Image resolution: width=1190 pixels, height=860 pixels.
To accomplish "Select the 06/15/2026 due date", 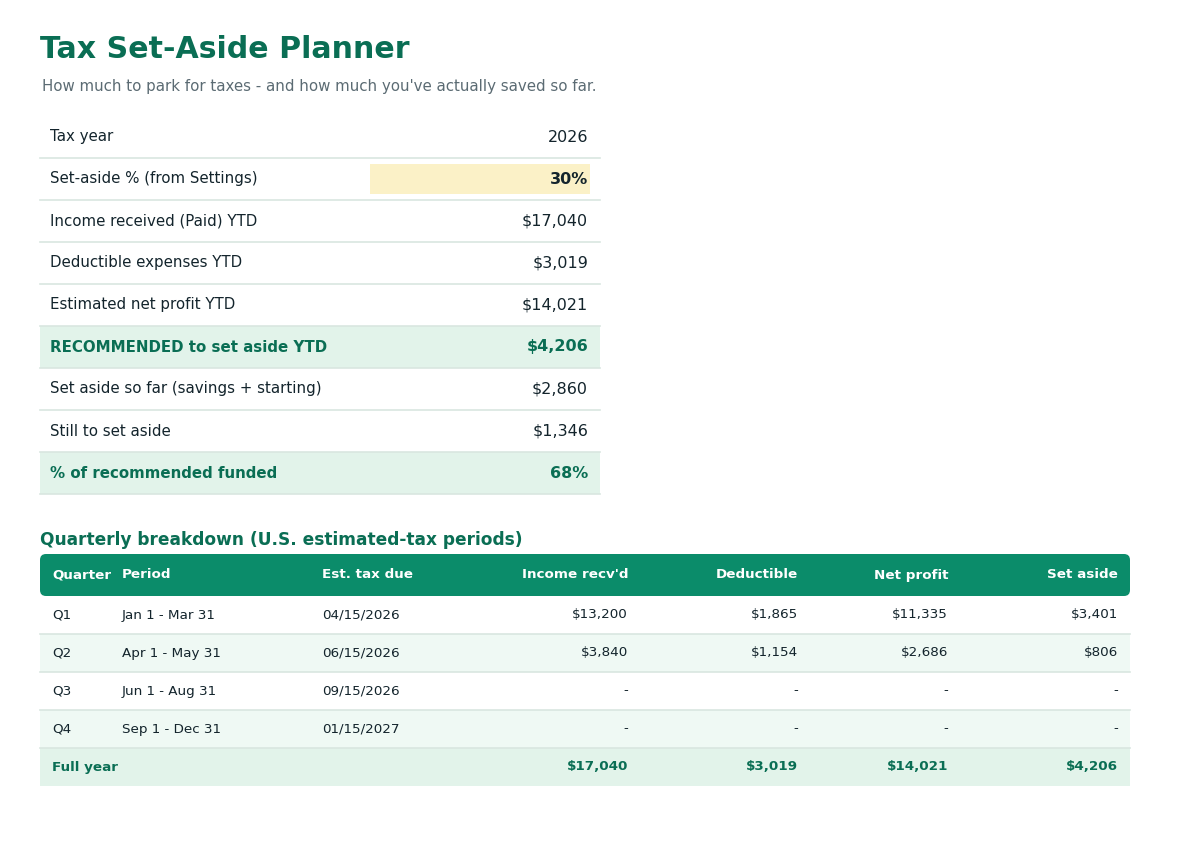I will pos(360,653).
